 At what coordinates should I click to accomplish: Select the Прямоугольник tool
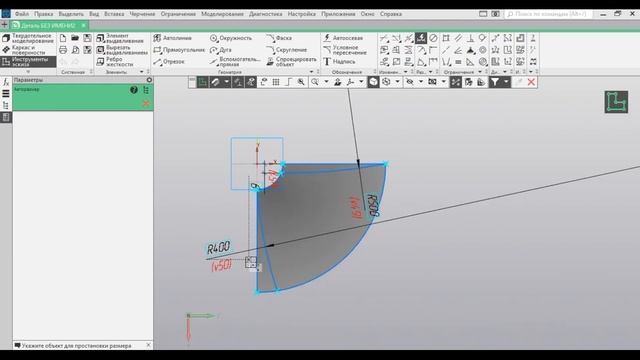pos(179,50)
